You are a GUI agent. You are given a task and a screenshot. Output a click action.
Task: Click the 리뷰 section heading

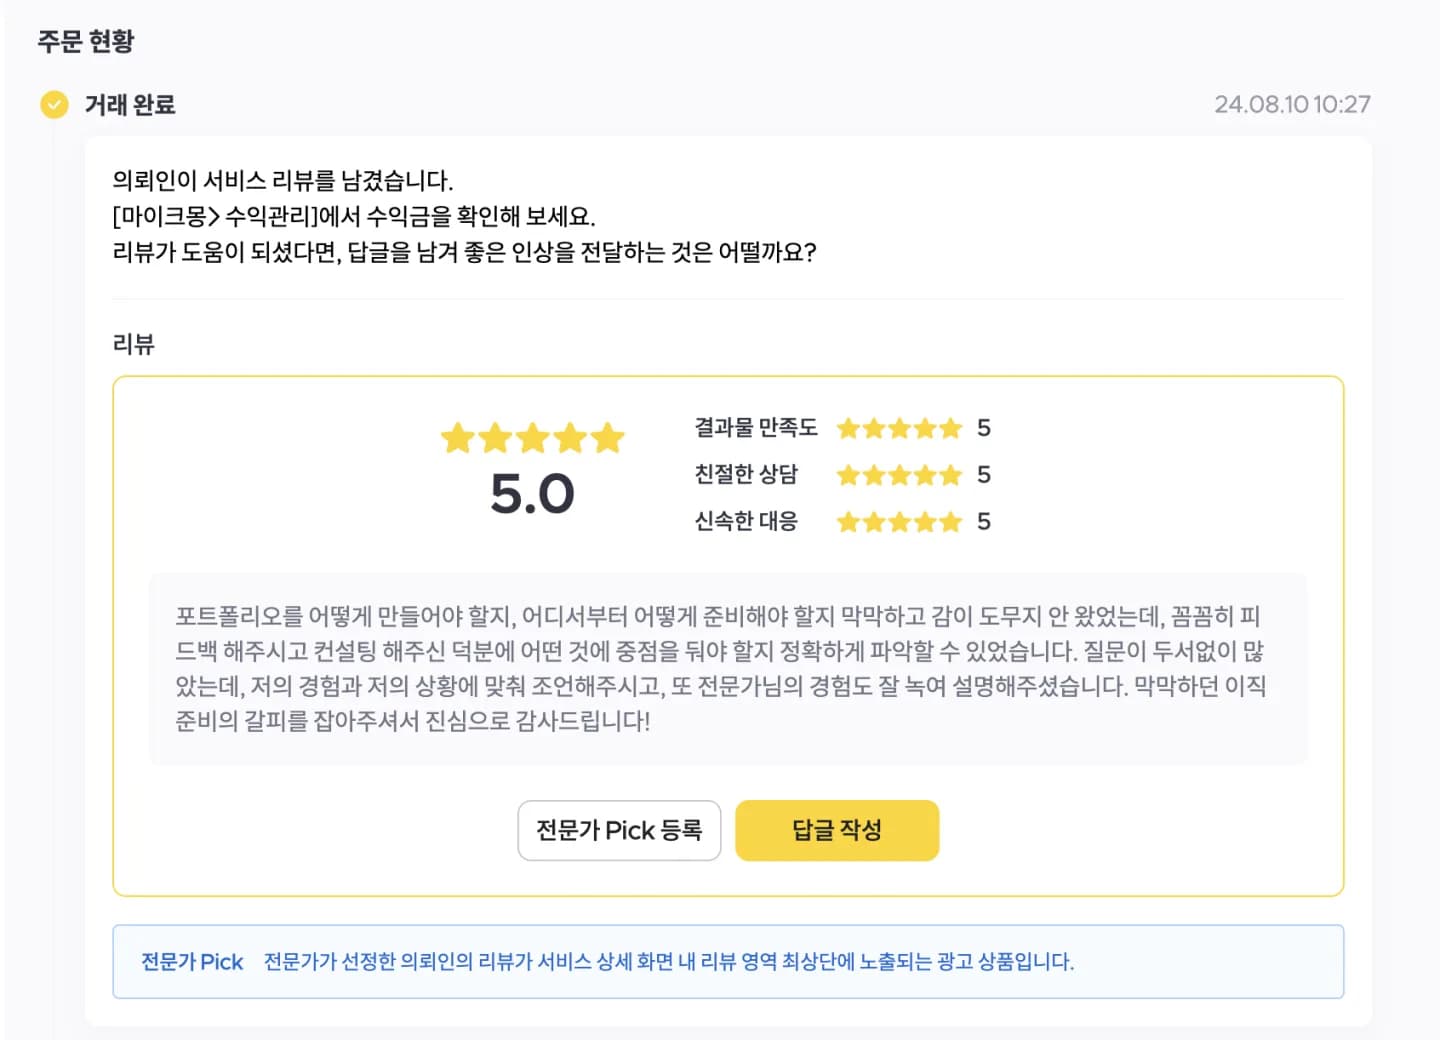click(x=134, y=344)
